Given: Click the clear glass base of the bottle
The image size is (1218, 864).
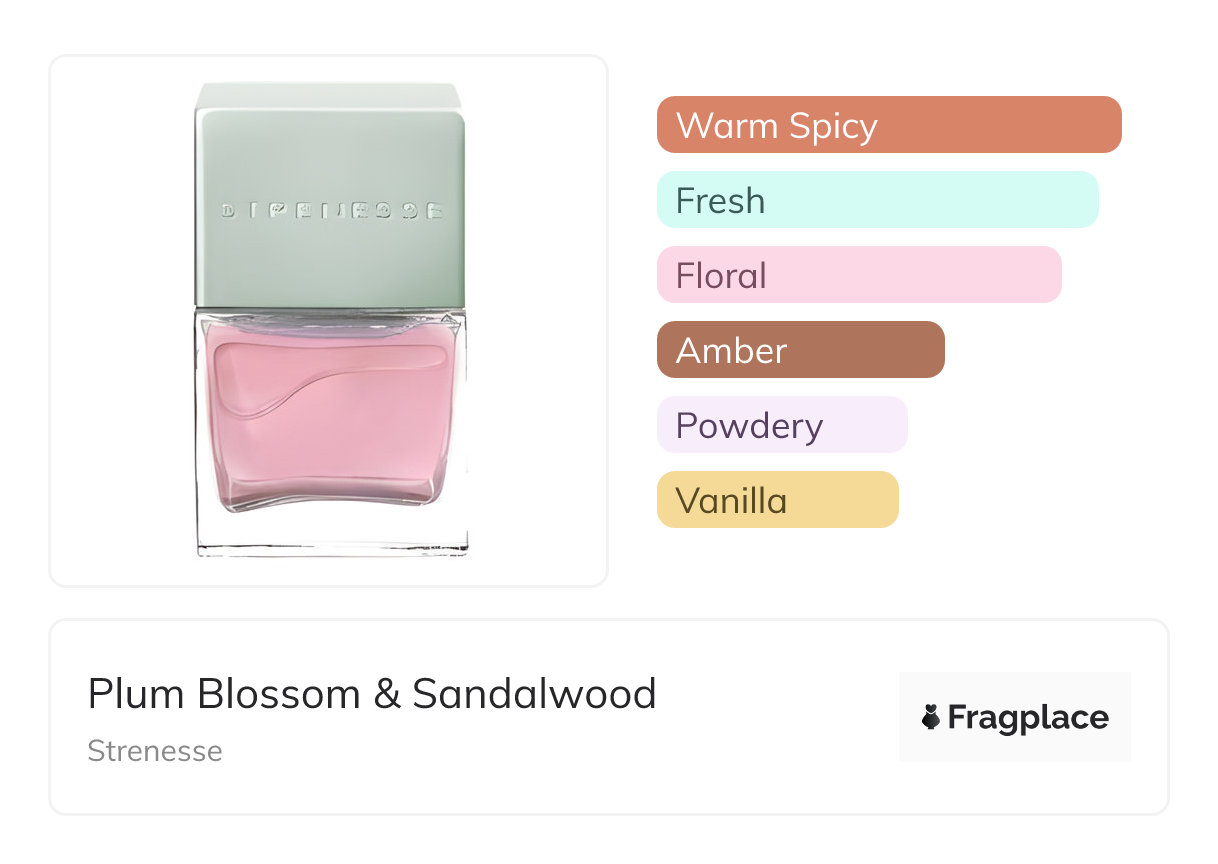Looking at the screenshot, I should pos(330,530).
